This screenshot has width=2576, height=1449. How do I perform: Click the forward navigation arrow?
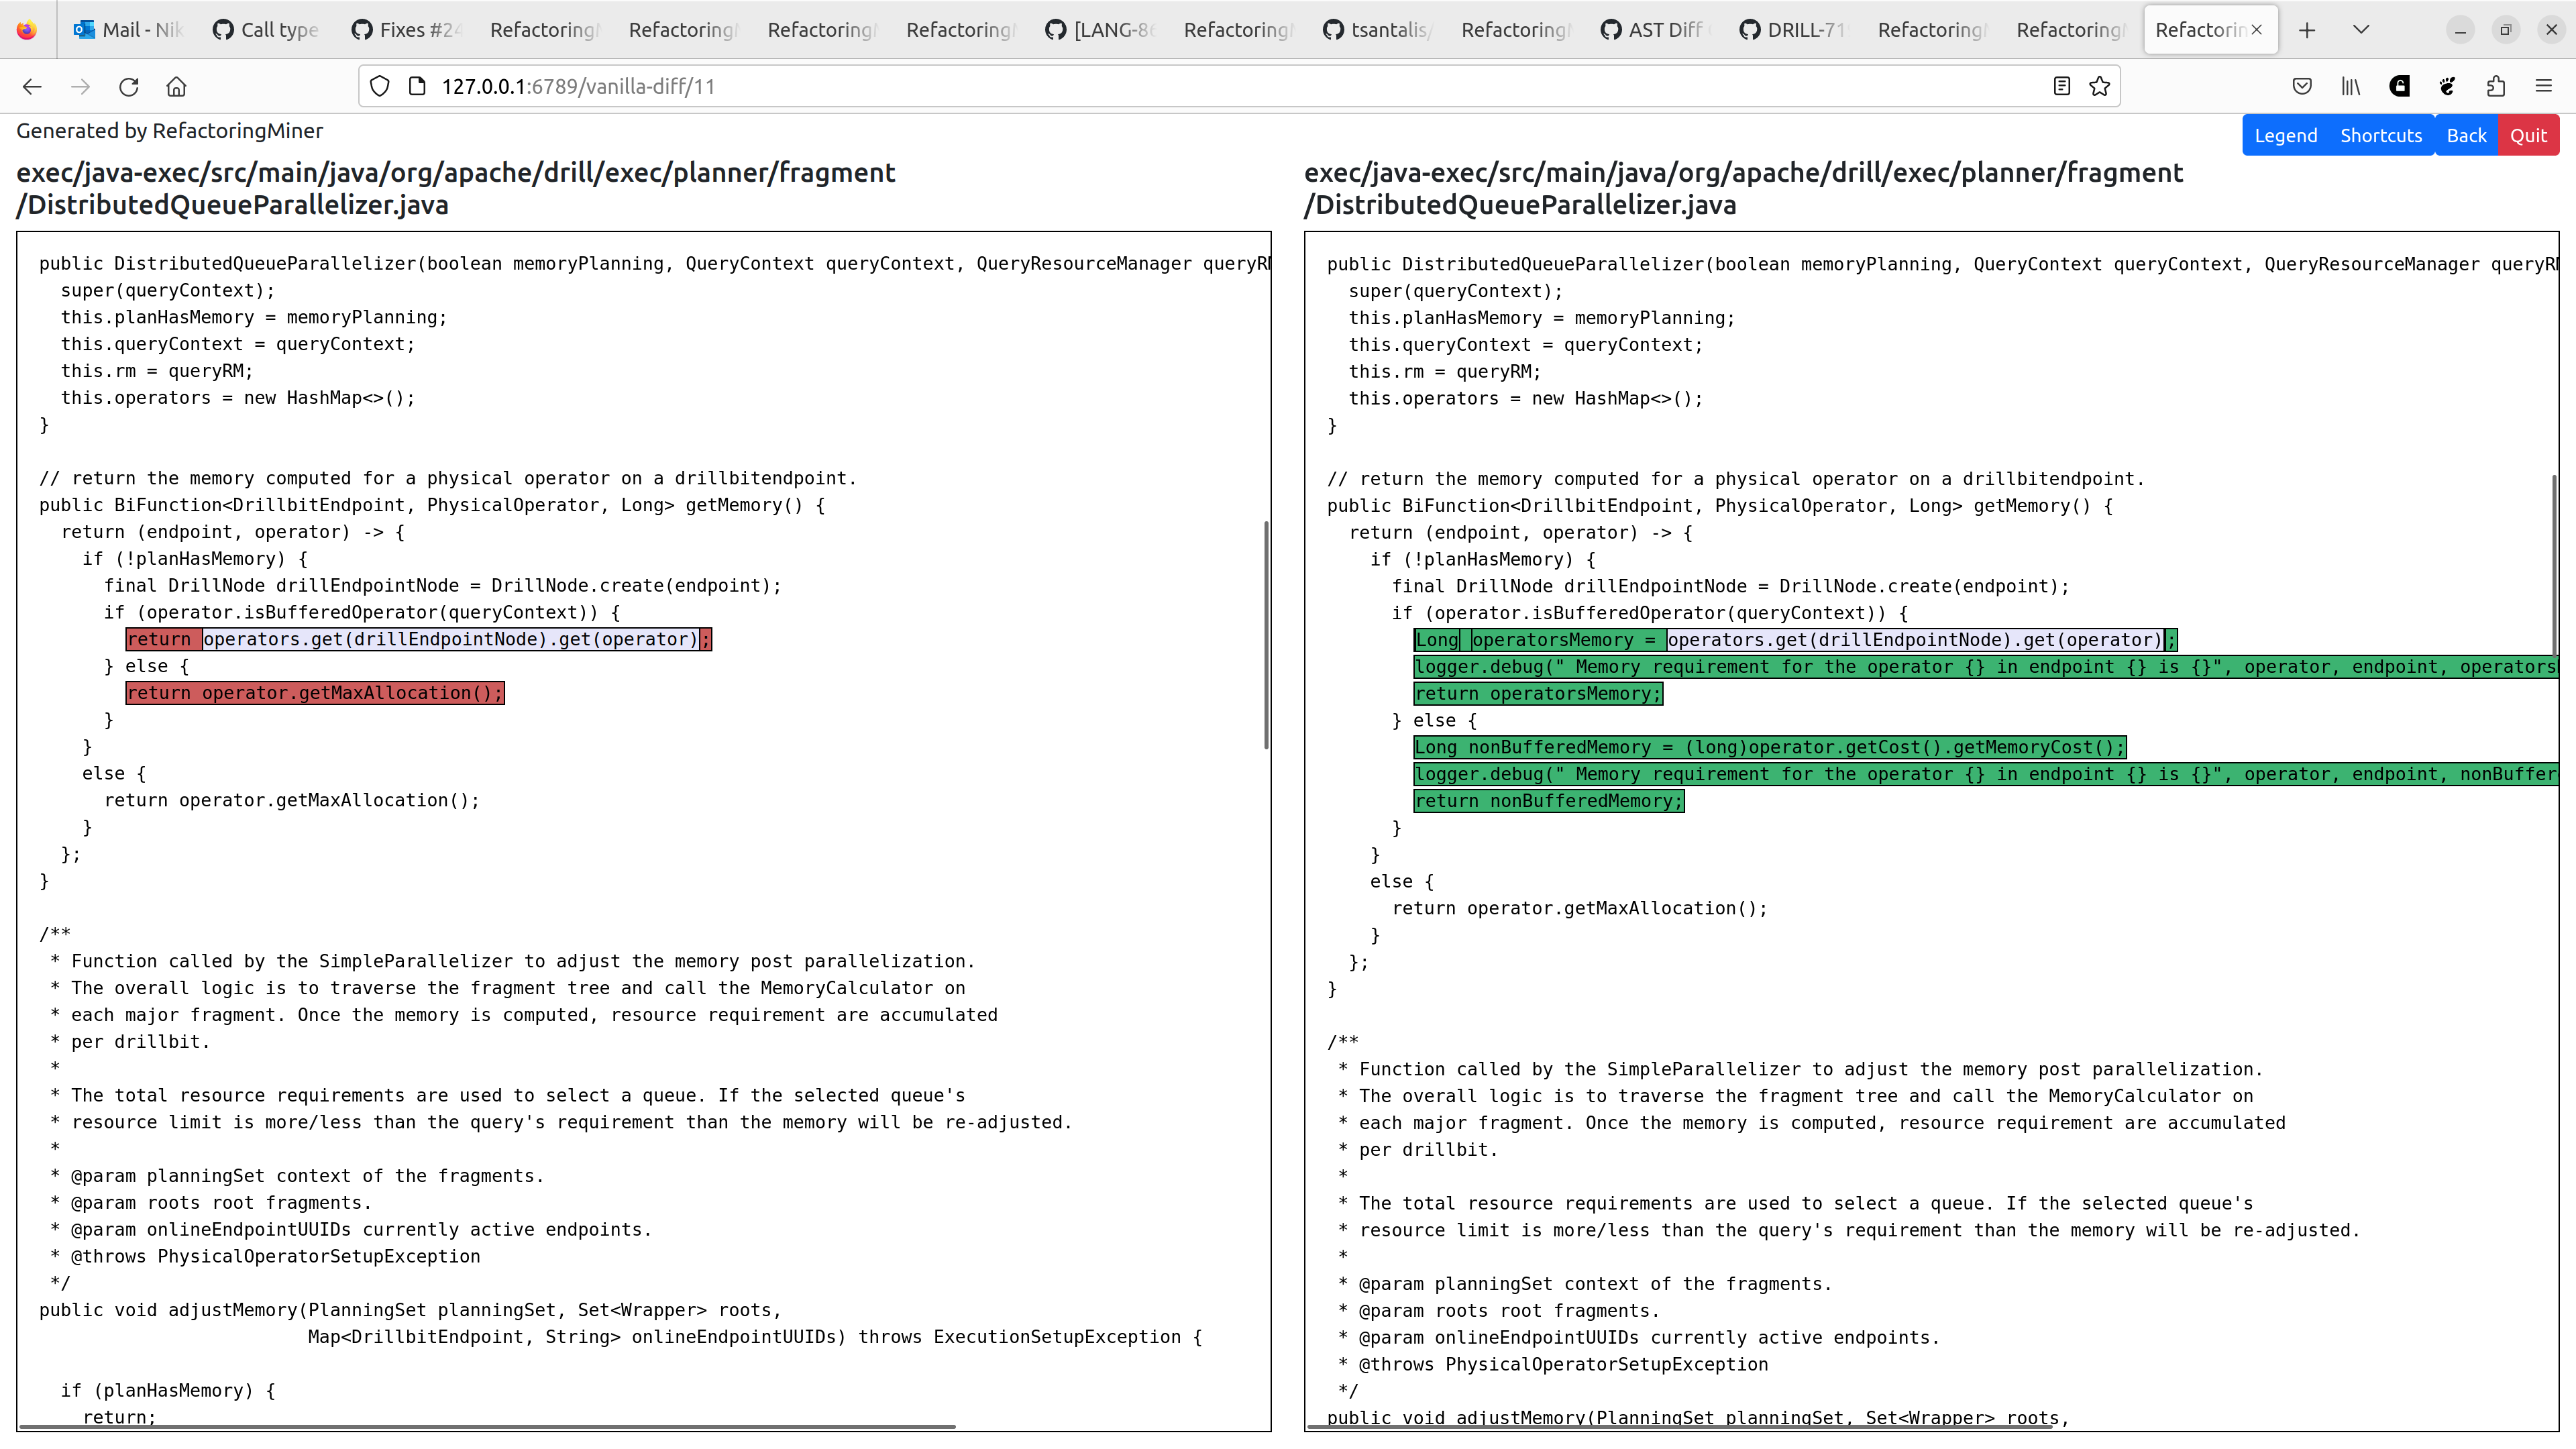tap(80, 87)
